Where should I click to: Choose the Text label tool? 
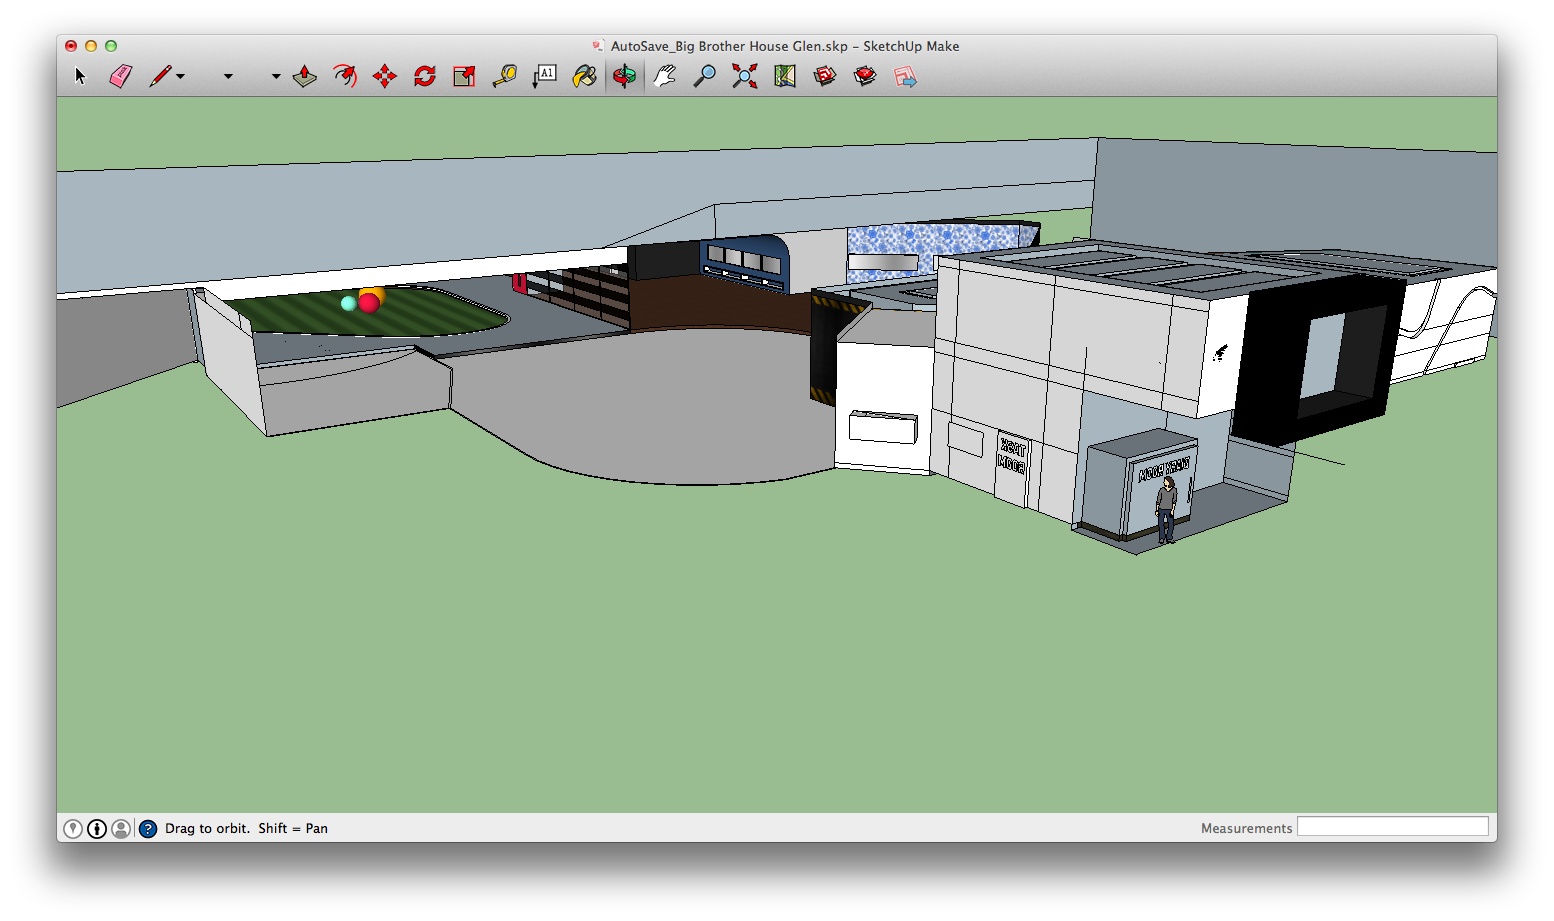[545, 76]
